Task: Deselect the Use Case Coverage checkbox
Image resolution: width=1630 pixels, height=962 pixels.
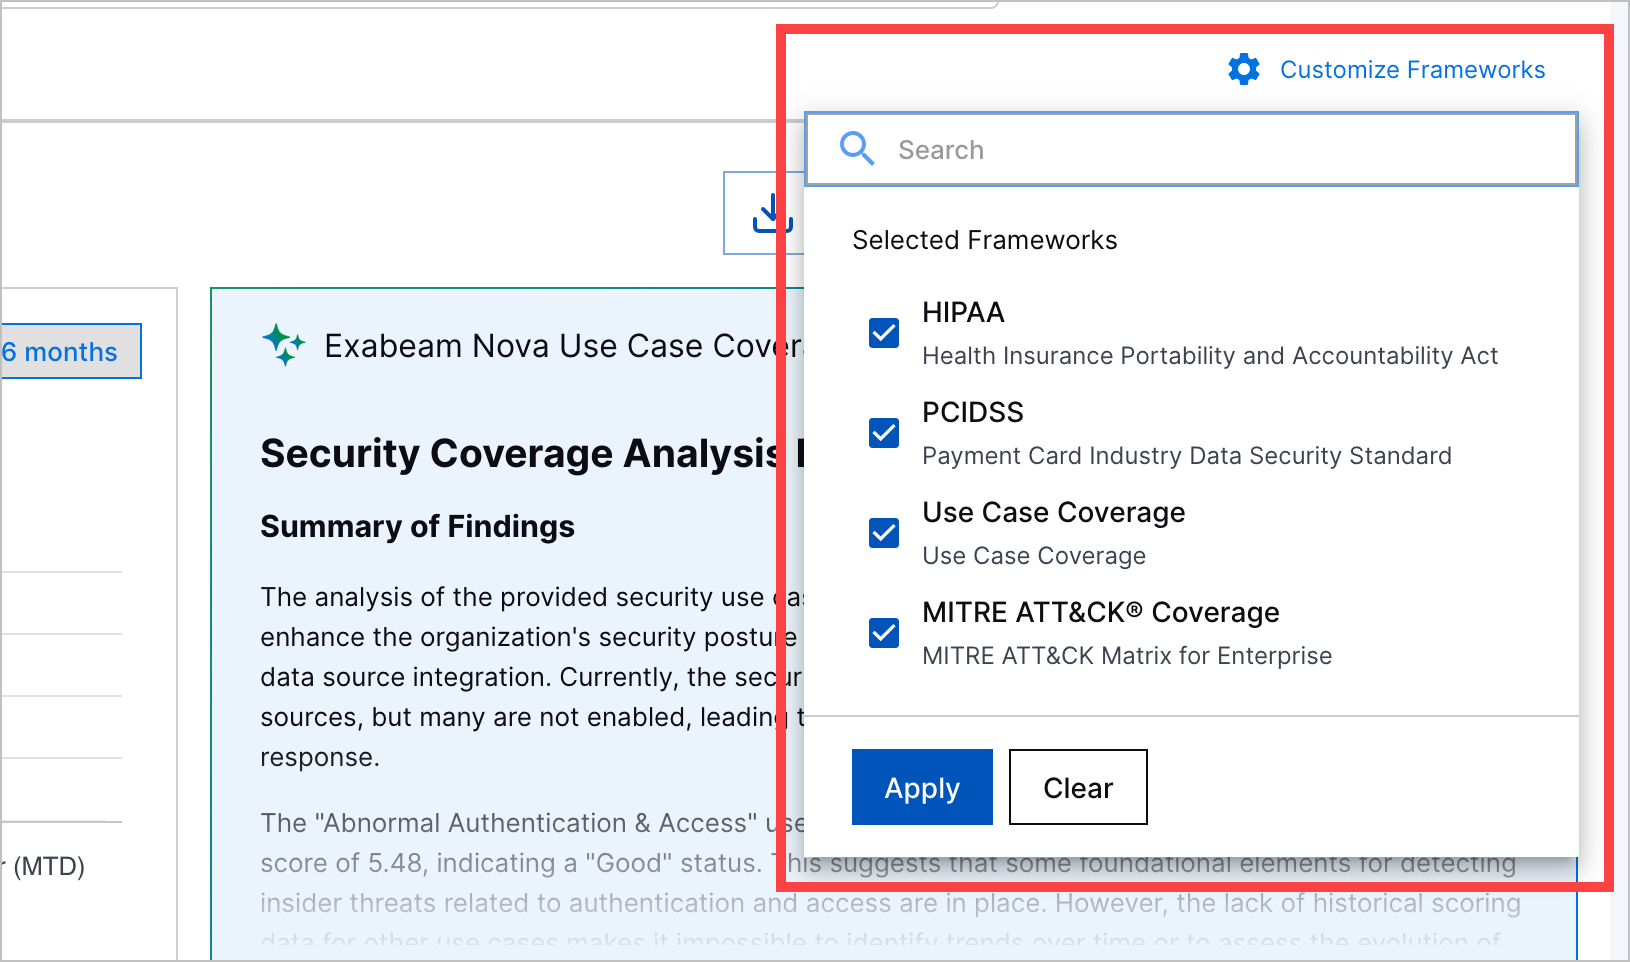Action: pyautogui.click(x=884, y=533)
